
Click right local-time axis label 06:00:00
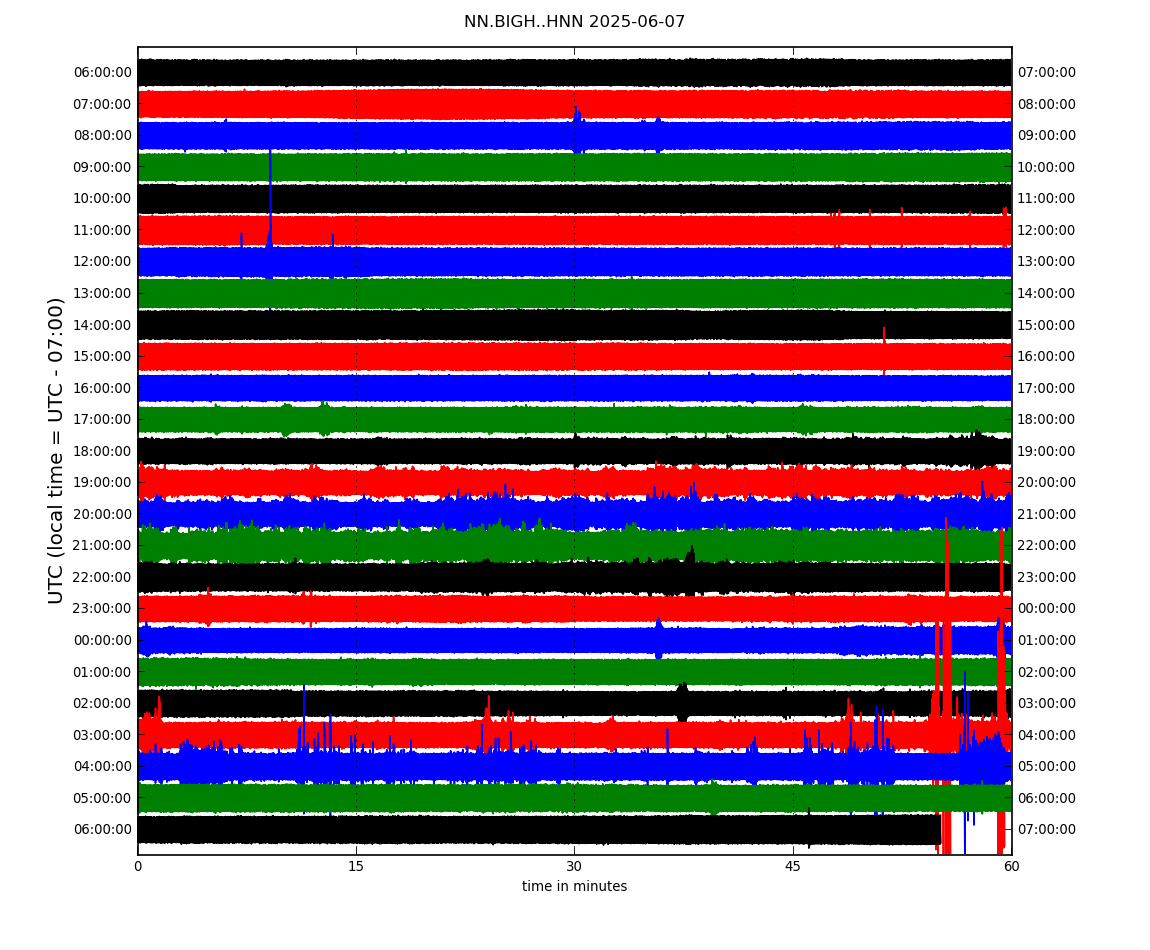coord(1047,798)
